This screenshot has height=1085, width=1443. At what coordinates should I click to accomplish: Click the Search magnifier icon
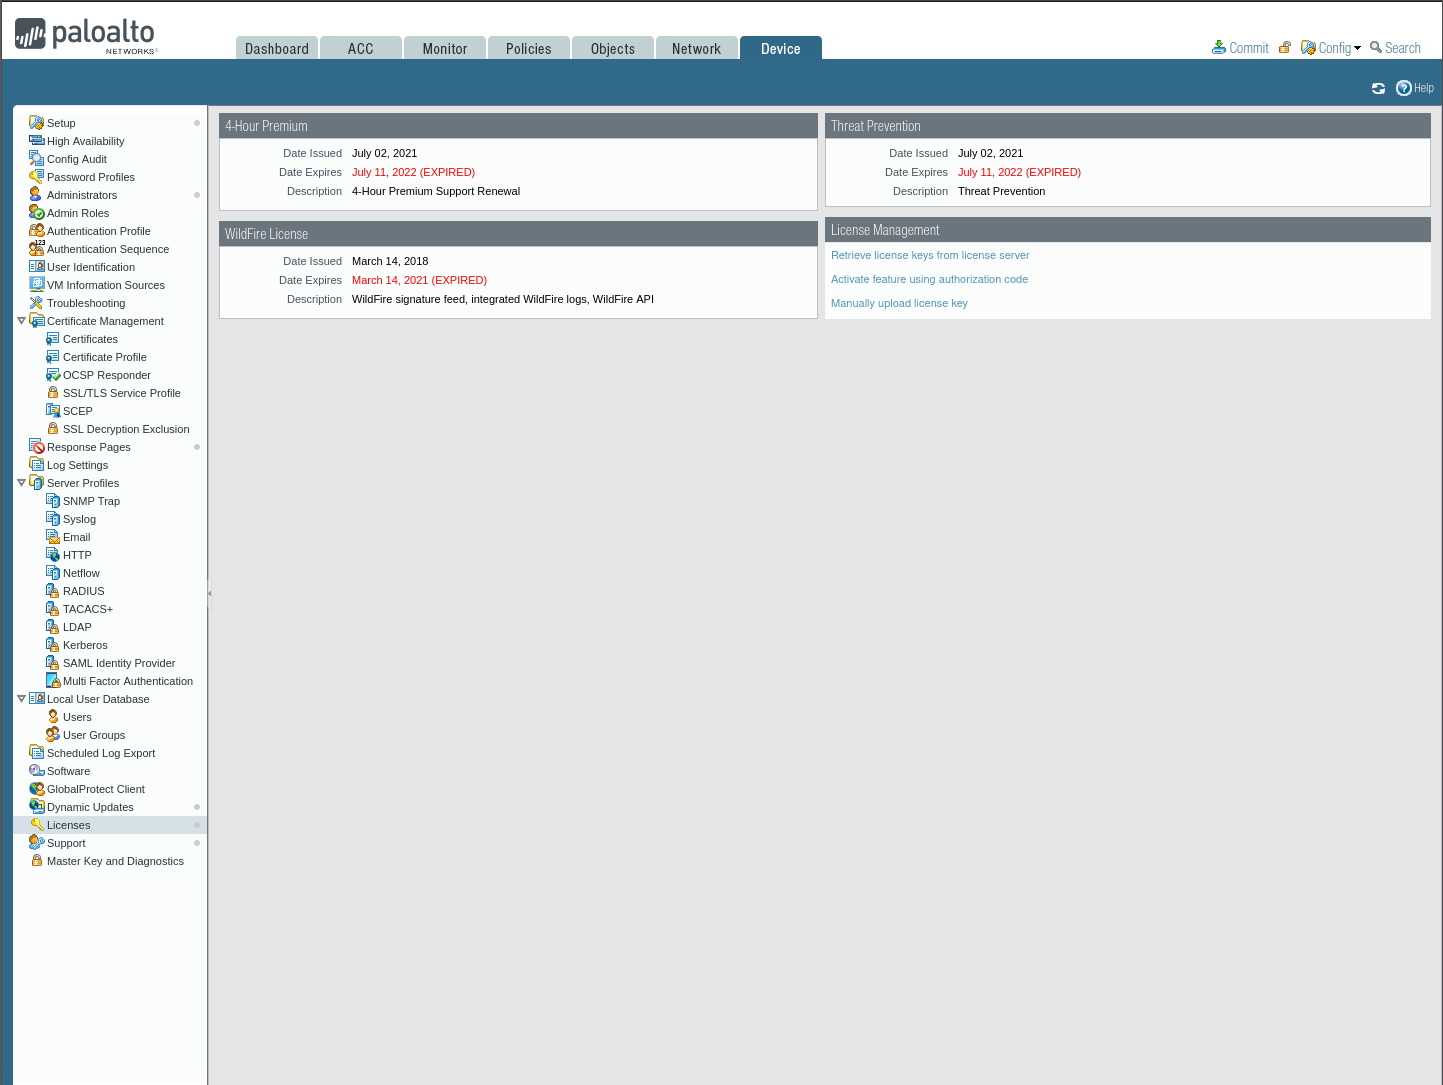[1376, 47]
